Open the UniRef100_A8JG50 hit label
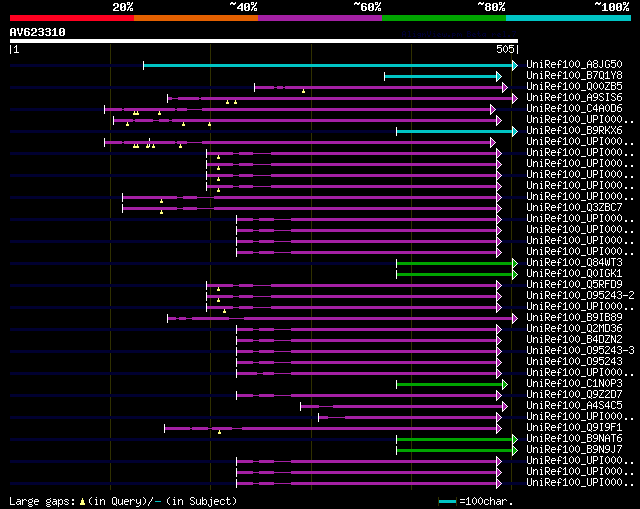Image resolution: width=640 pixels, height=509 pixels. [574, 64]
